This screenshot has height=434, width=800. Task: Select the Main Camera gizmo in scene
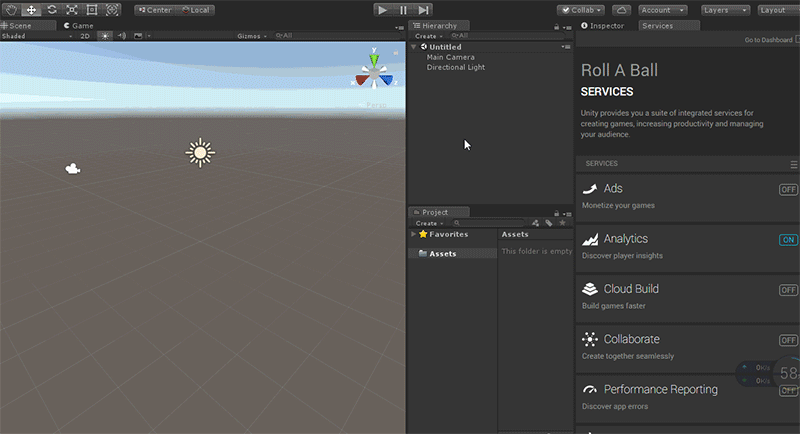coord(72,168)
